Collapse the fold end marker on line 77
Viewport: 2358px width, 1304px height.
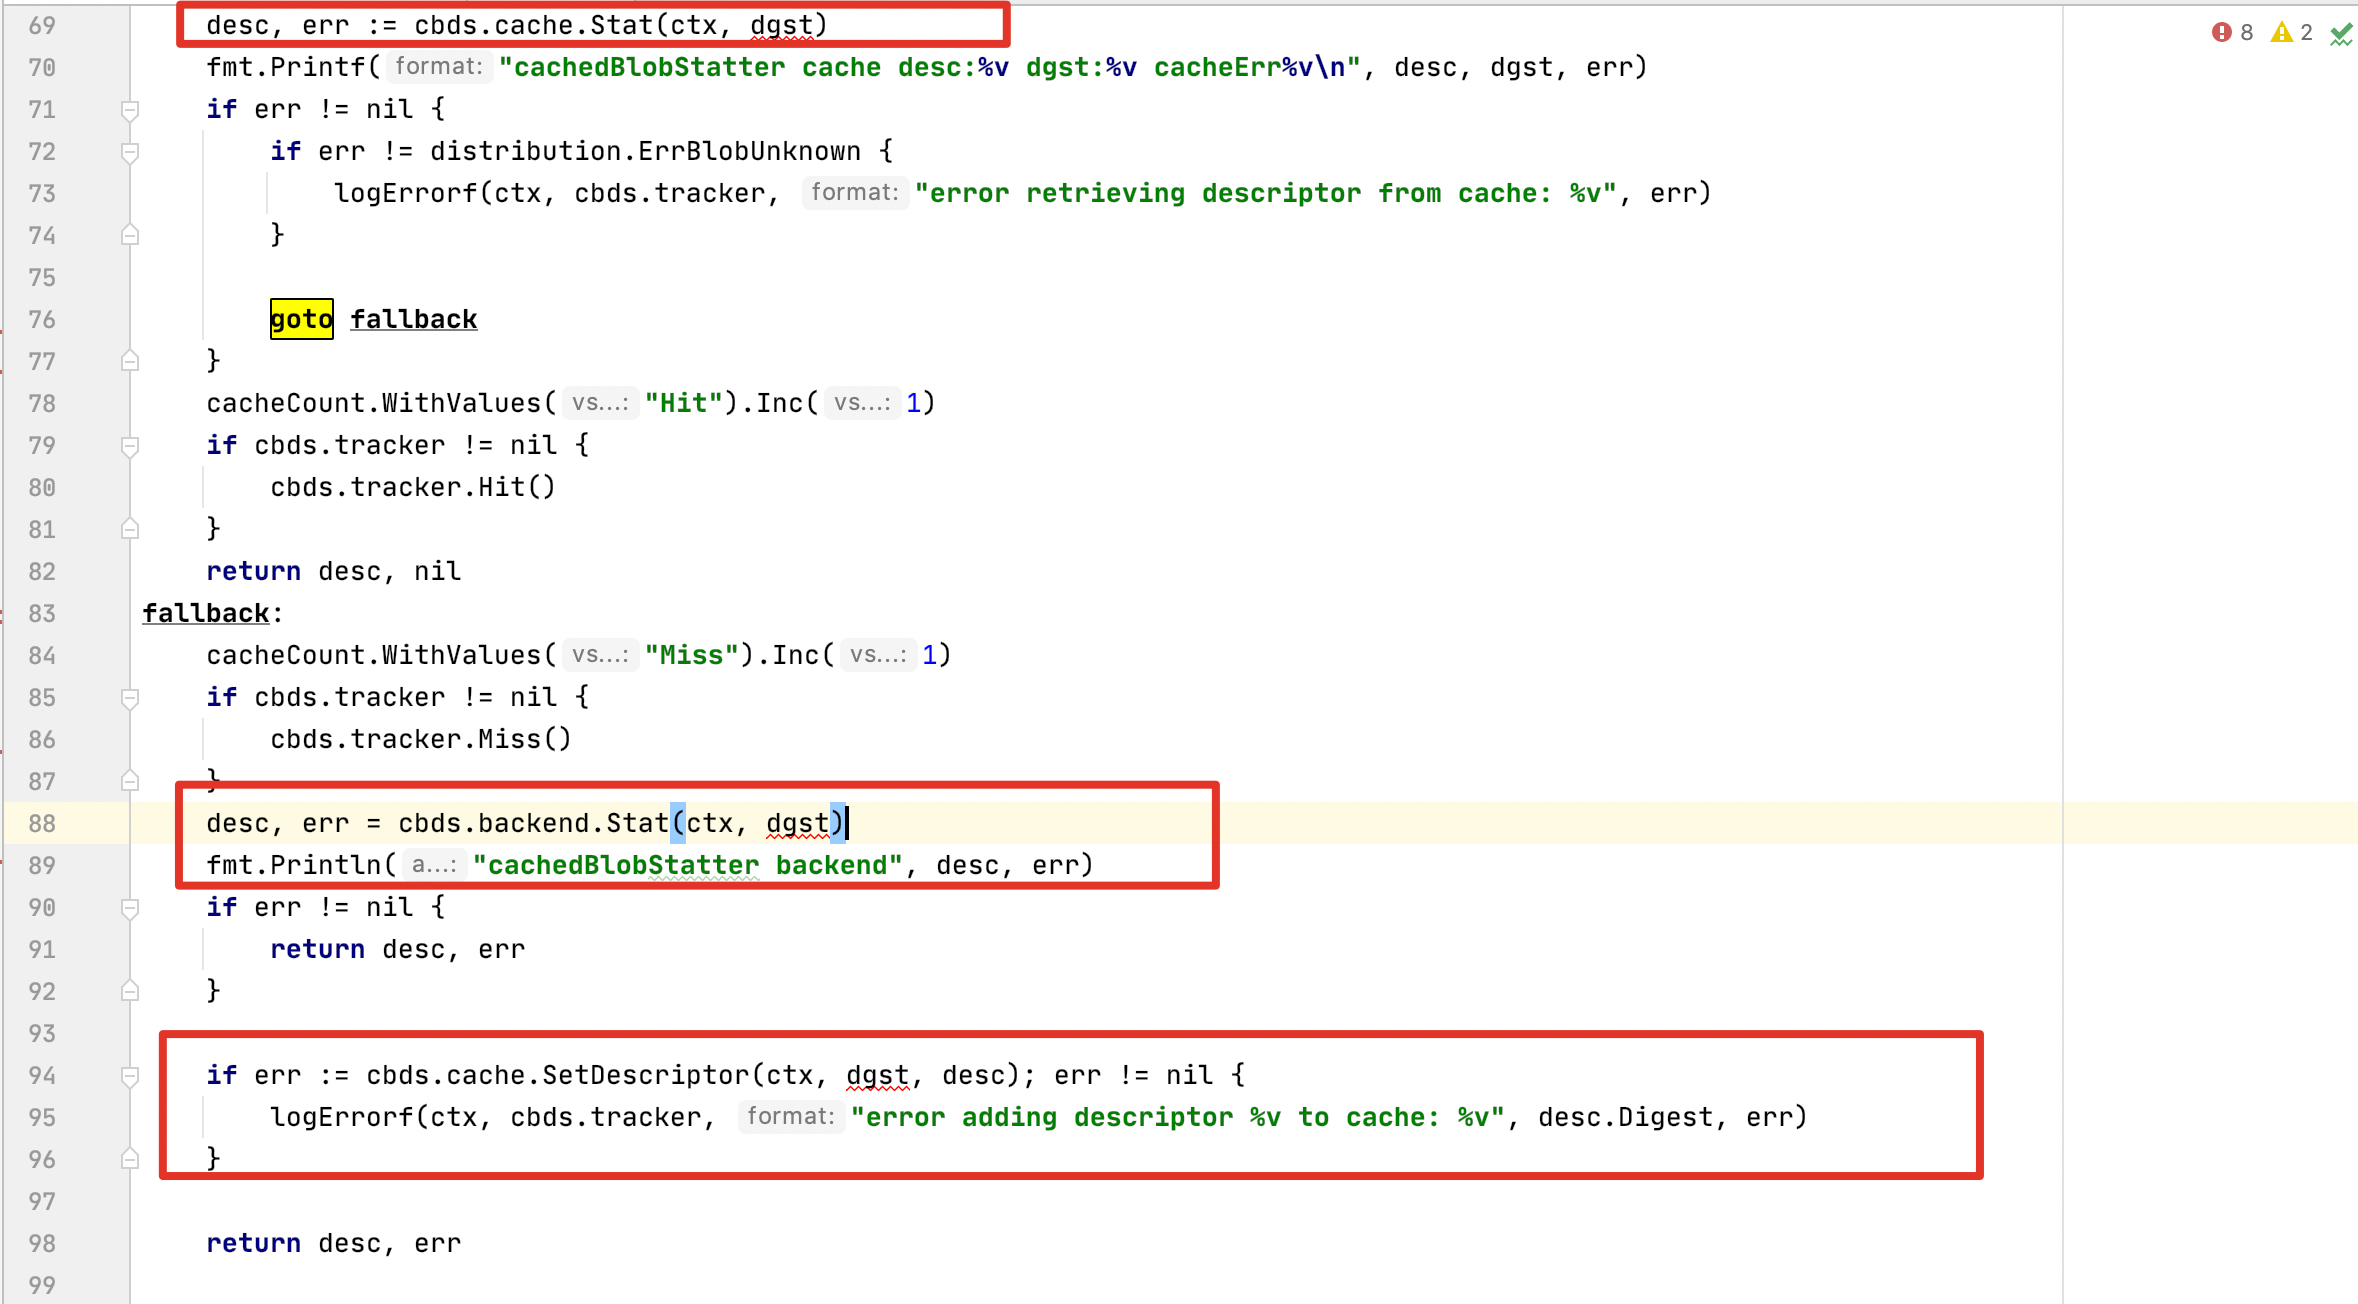[x=130, y=361]
